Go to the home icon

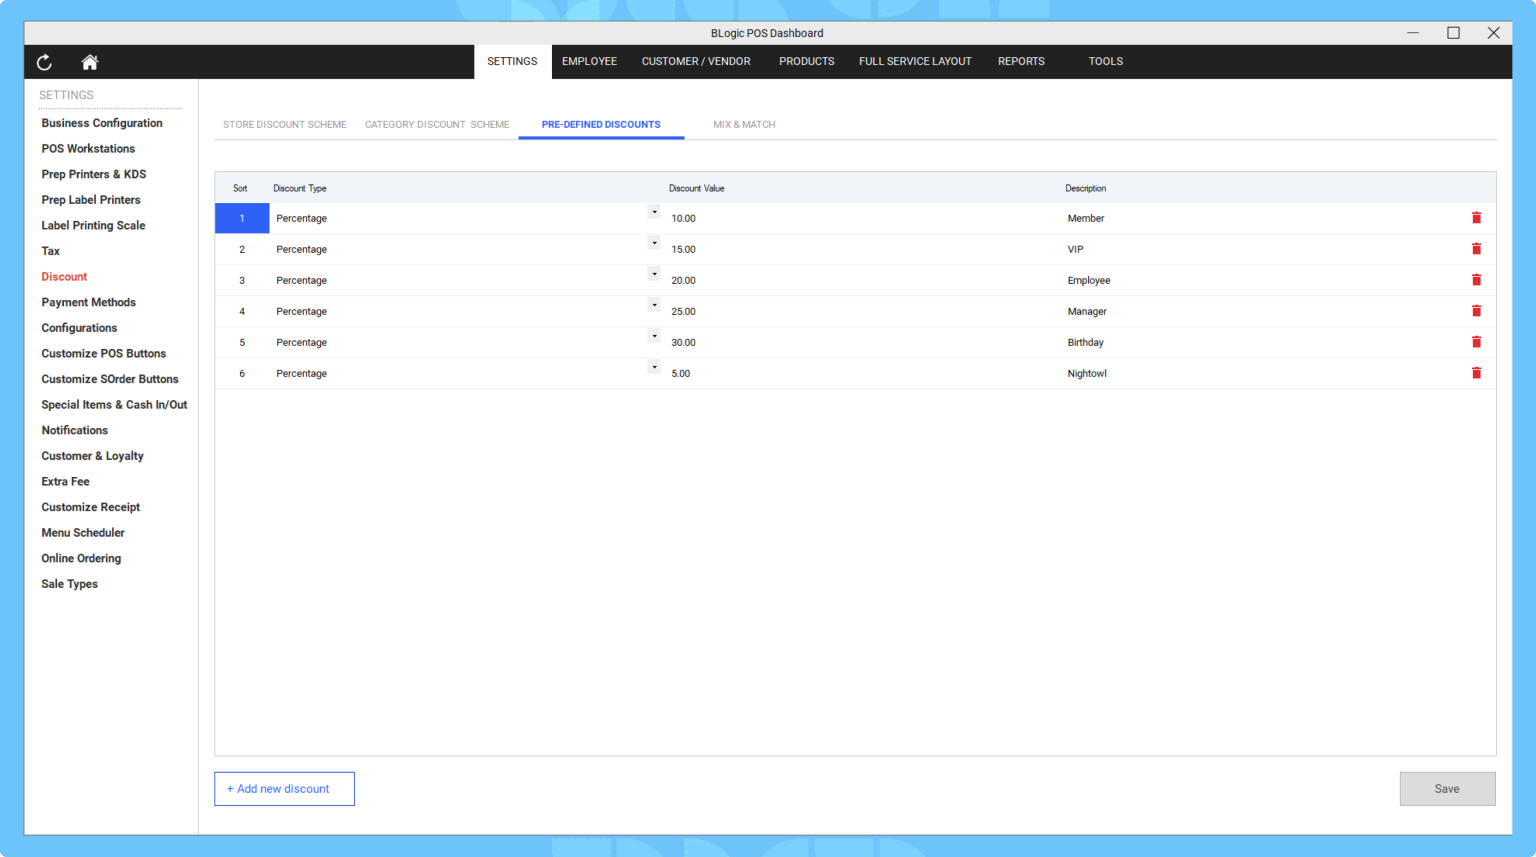[90, 62]
